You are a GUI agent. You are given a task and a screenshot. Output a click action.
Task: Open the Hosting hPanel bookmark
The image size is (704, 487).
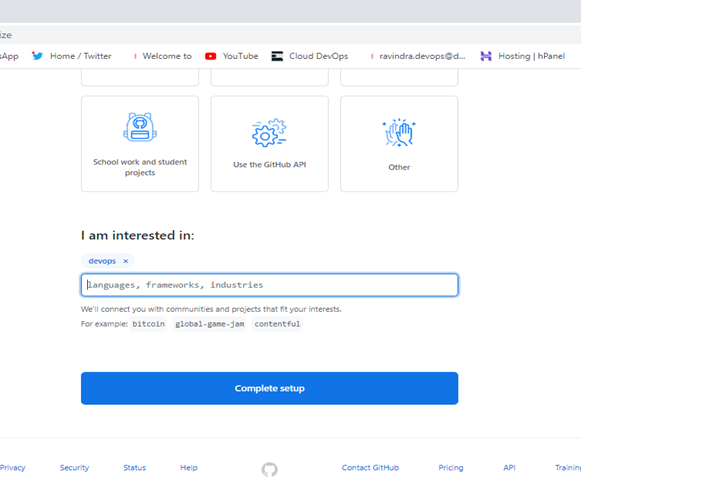click(523, 56)
